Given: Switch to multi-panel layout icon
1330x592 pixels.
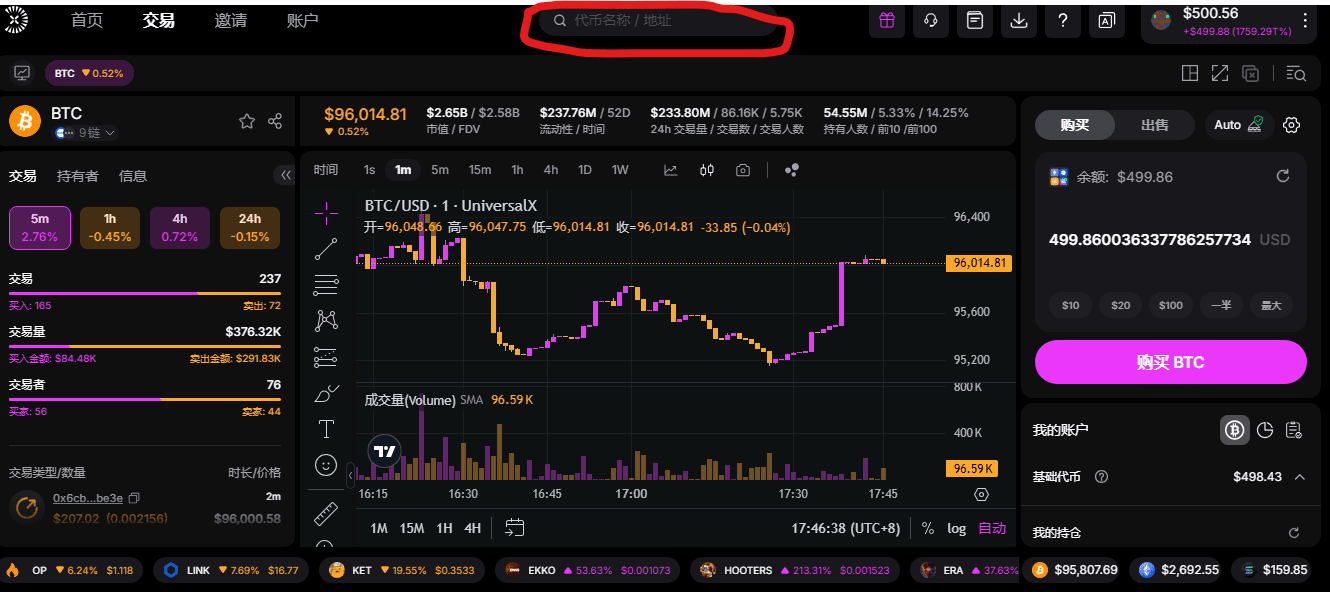Looking at the screenshot, I should (x=1190, y=73).
